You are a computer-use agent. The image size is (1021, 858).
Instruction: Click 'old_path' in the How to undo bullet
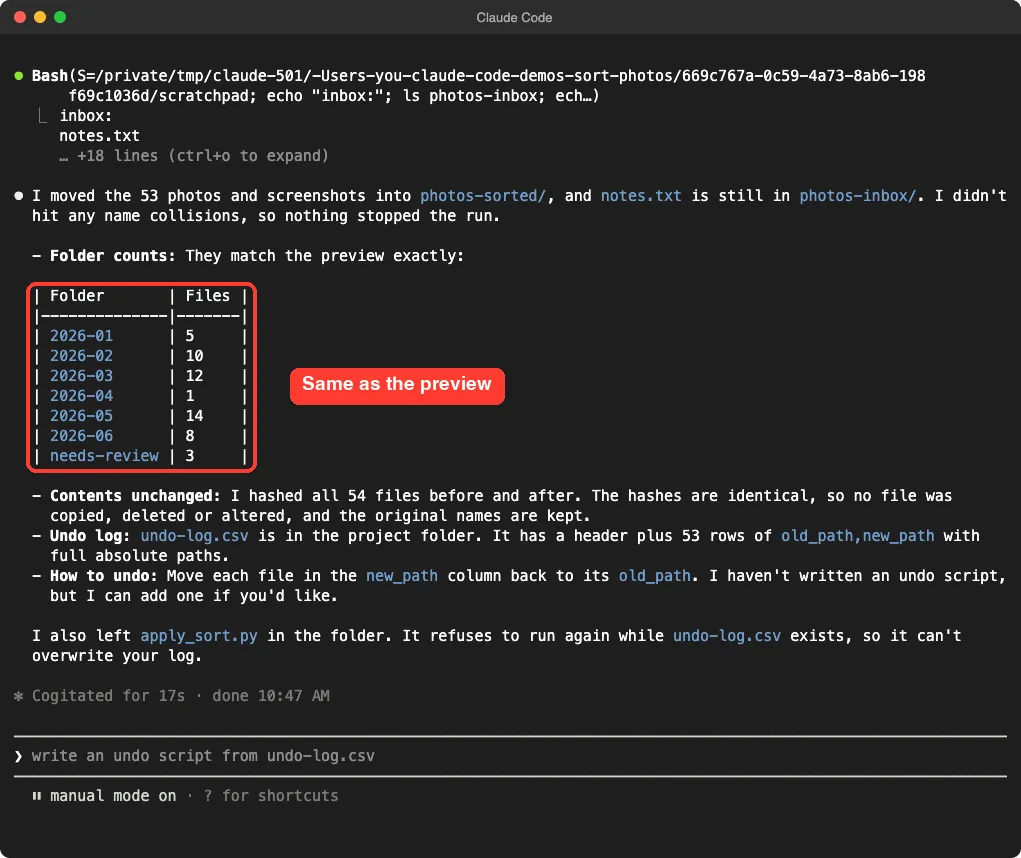pyautogui.click(x=654, y=575)
